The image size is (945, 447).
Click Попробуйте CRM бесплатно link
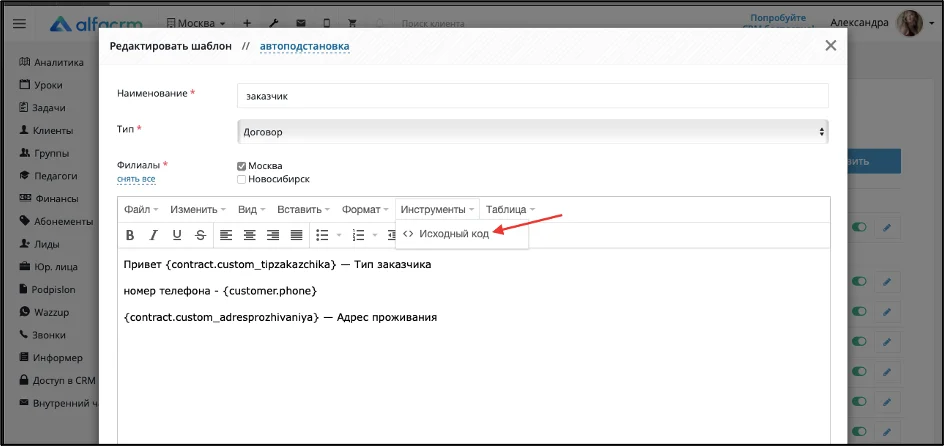tap(778, 23)
